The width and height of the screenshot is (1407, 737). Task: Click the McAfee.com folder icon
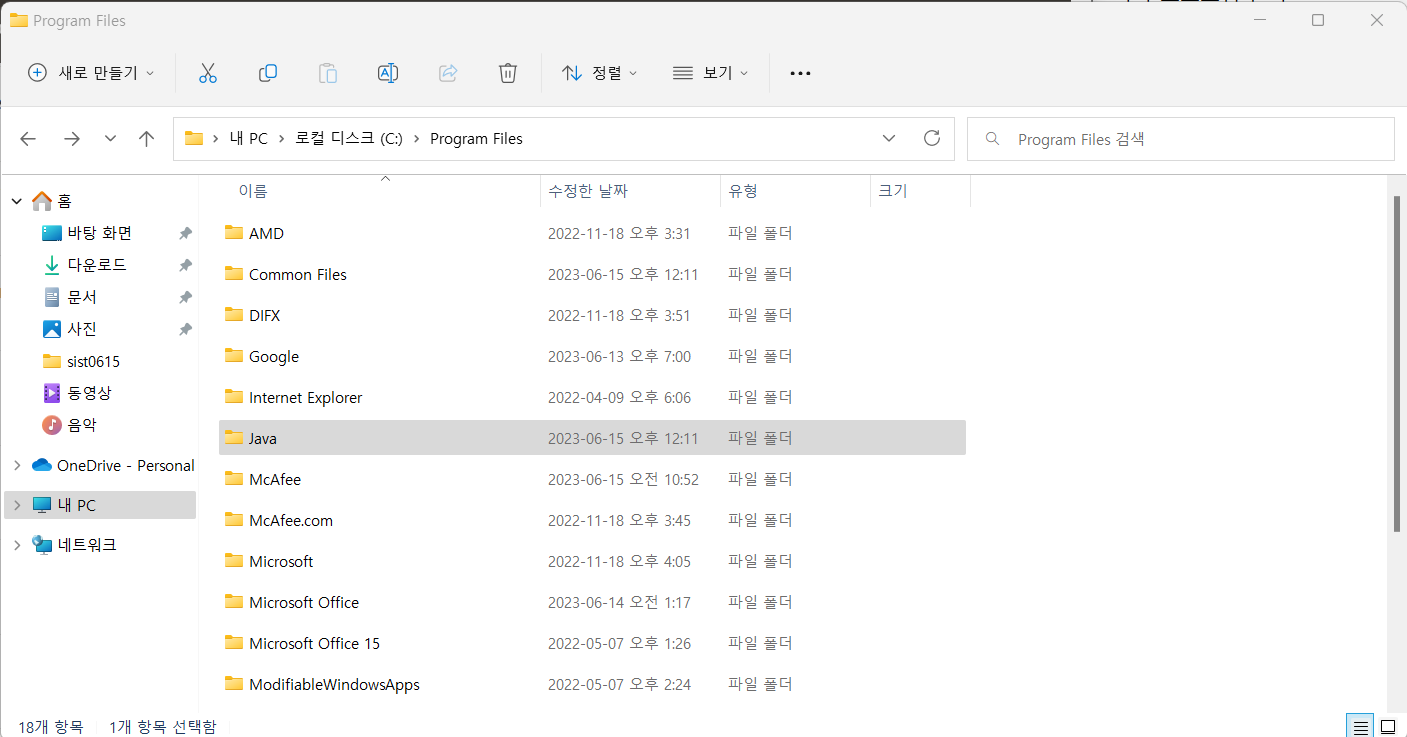pyautogui.click(x=234, y=520)
